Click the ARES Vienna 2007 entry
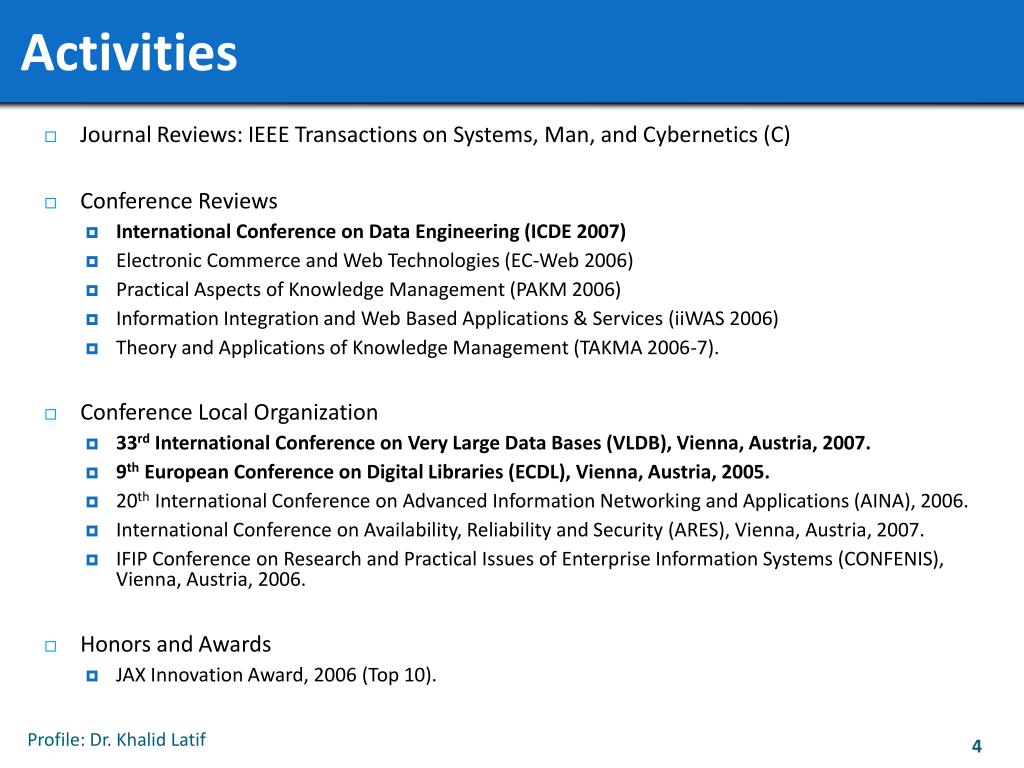This screenshot has width=1024, height=768. coord(520,530)
